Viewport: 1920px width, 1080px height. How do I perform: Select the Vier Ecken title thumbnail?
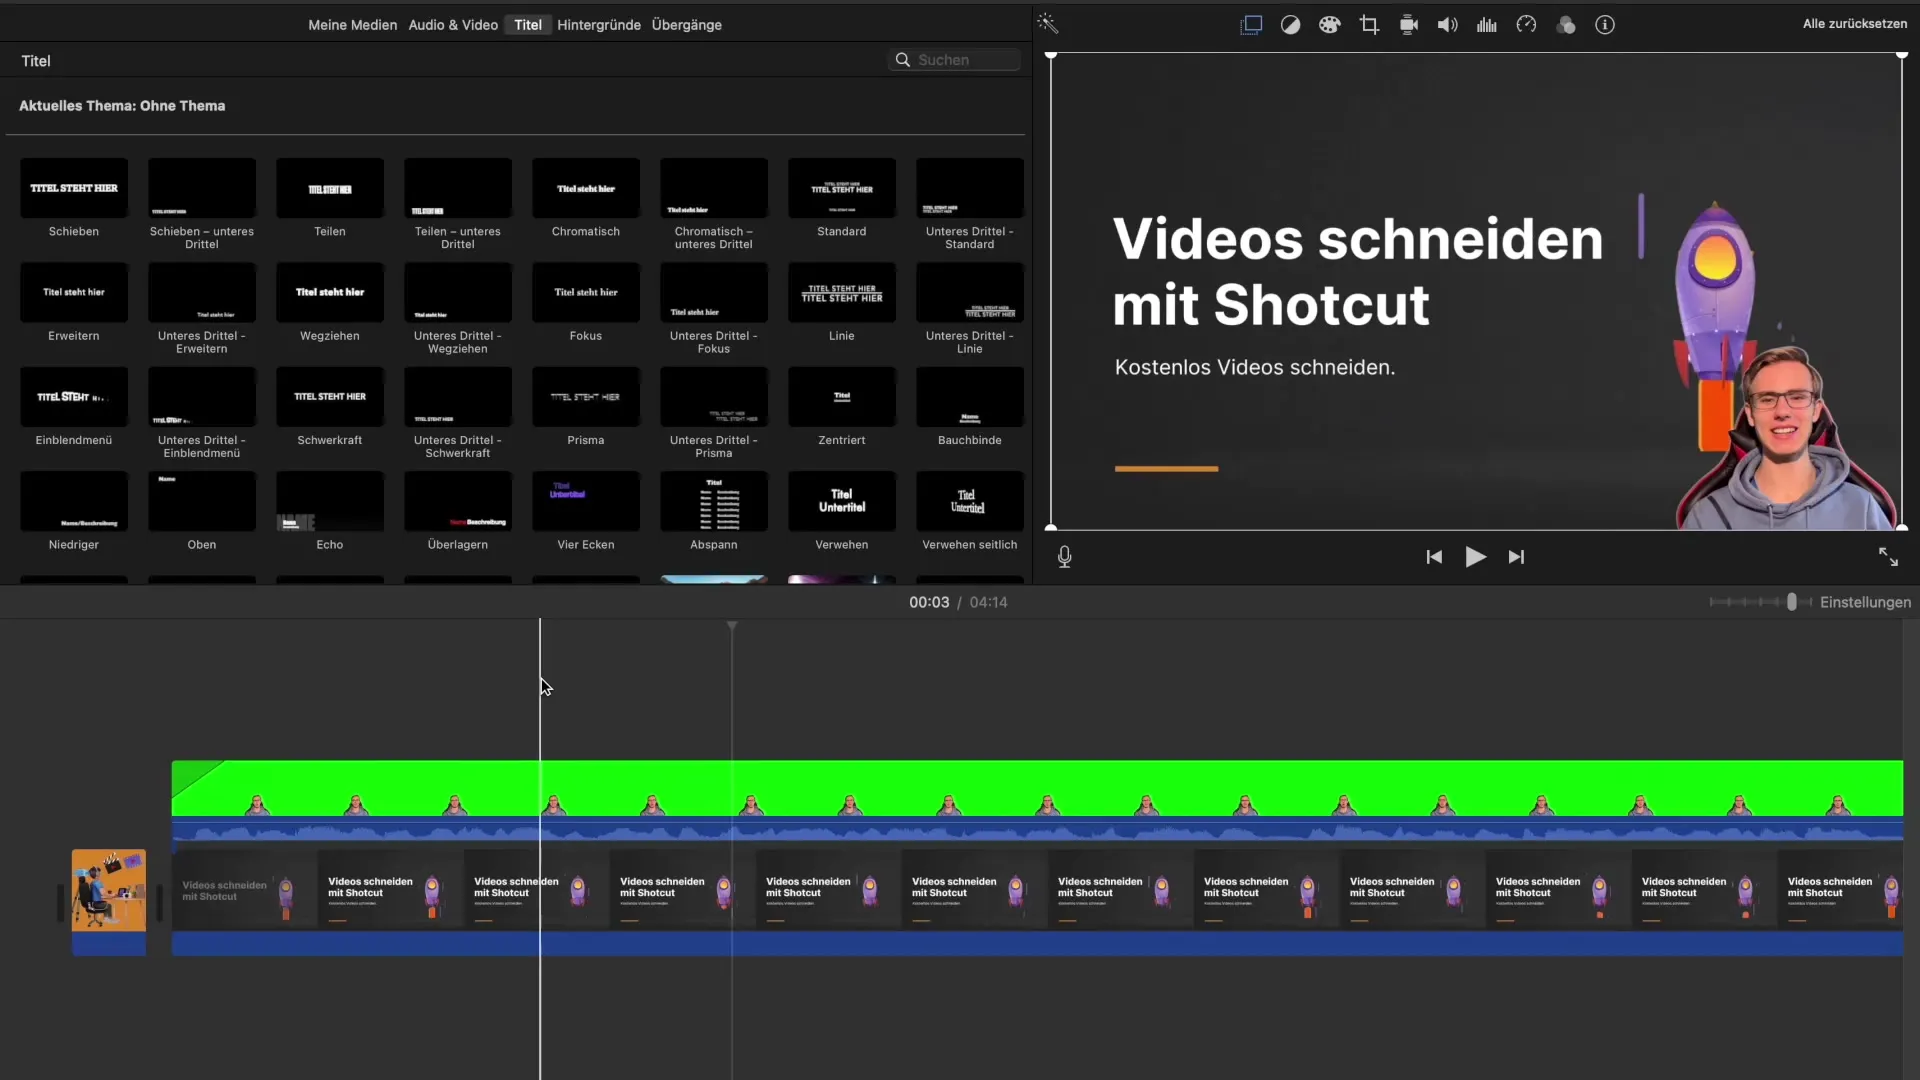coord(586,501)
